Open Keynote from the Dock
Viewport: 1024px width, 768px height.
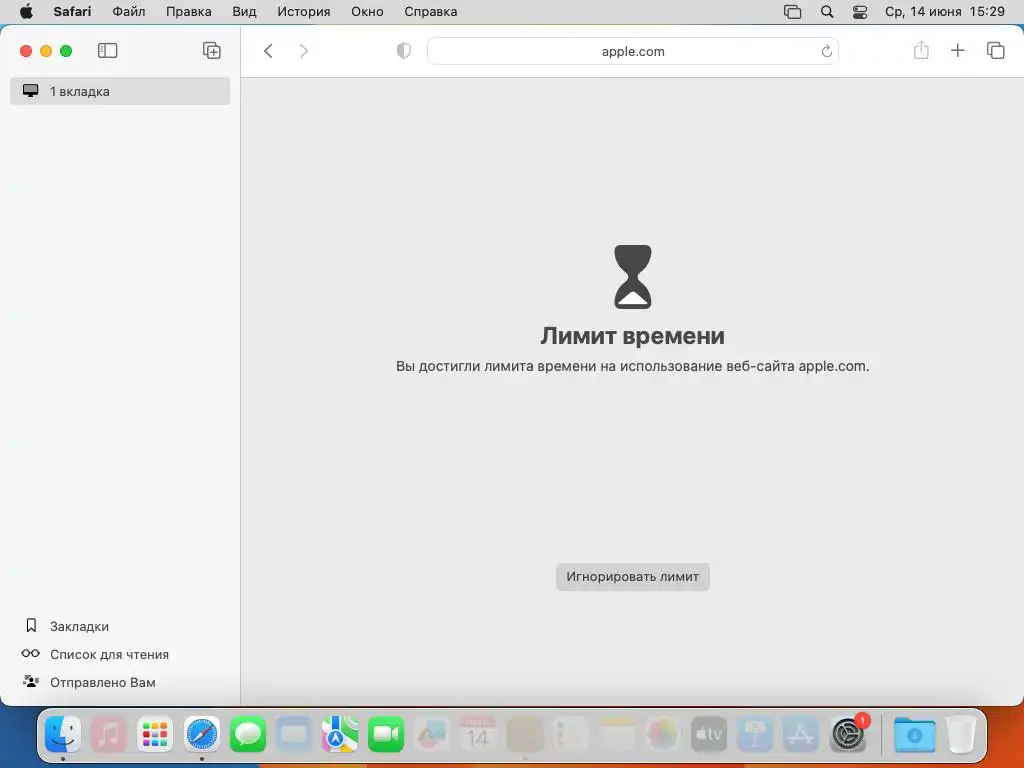(x=755, y=734)
